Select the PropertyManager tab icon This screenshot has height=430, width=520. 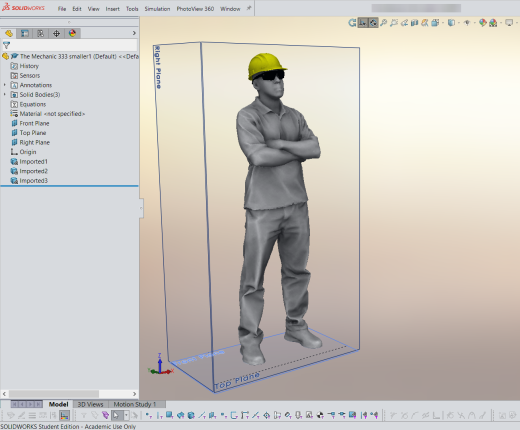pos(25,33)
